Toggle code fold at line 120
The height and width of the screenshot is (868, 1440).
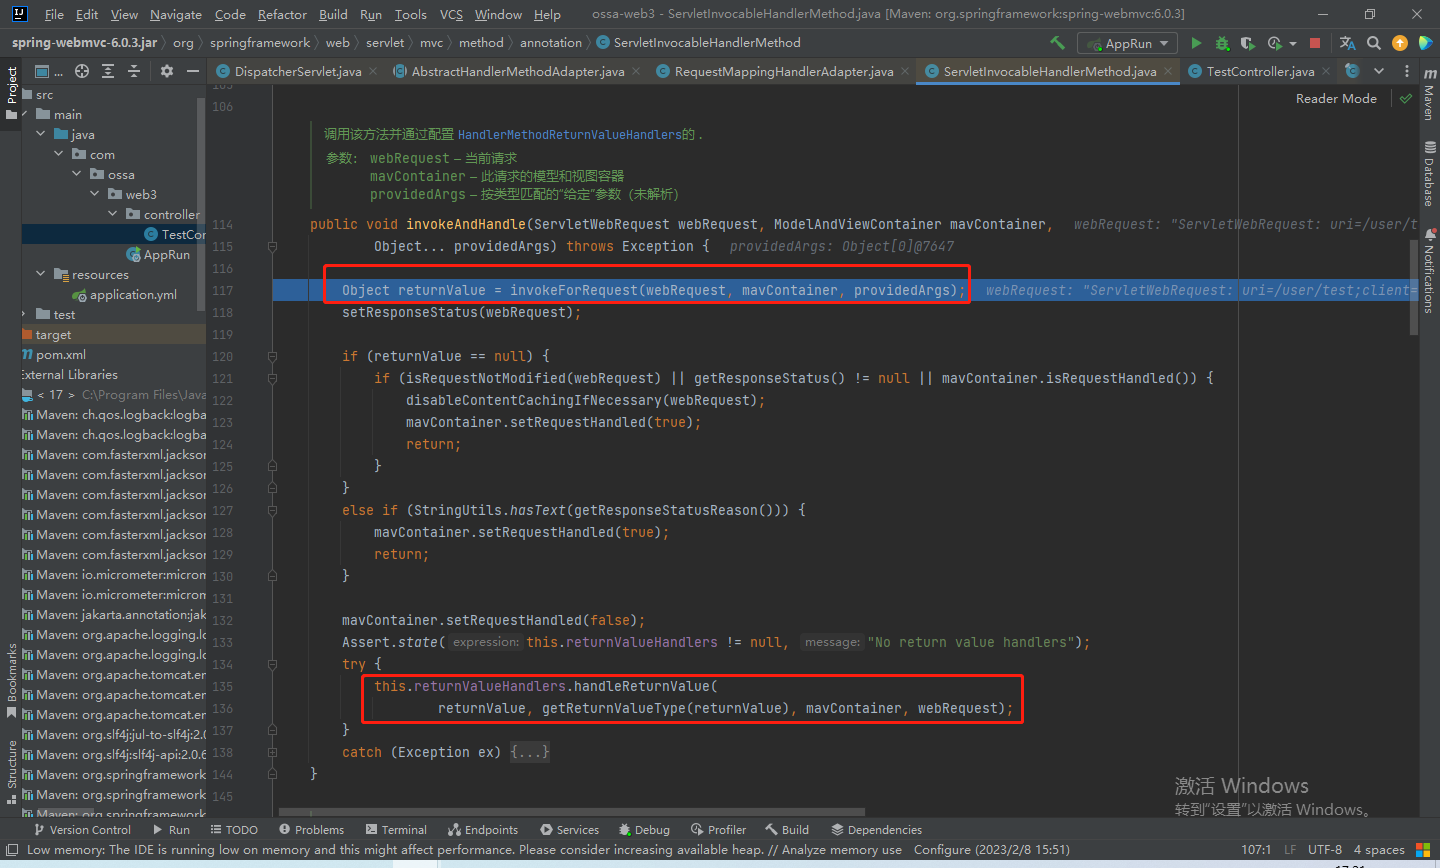click(272, 356)
